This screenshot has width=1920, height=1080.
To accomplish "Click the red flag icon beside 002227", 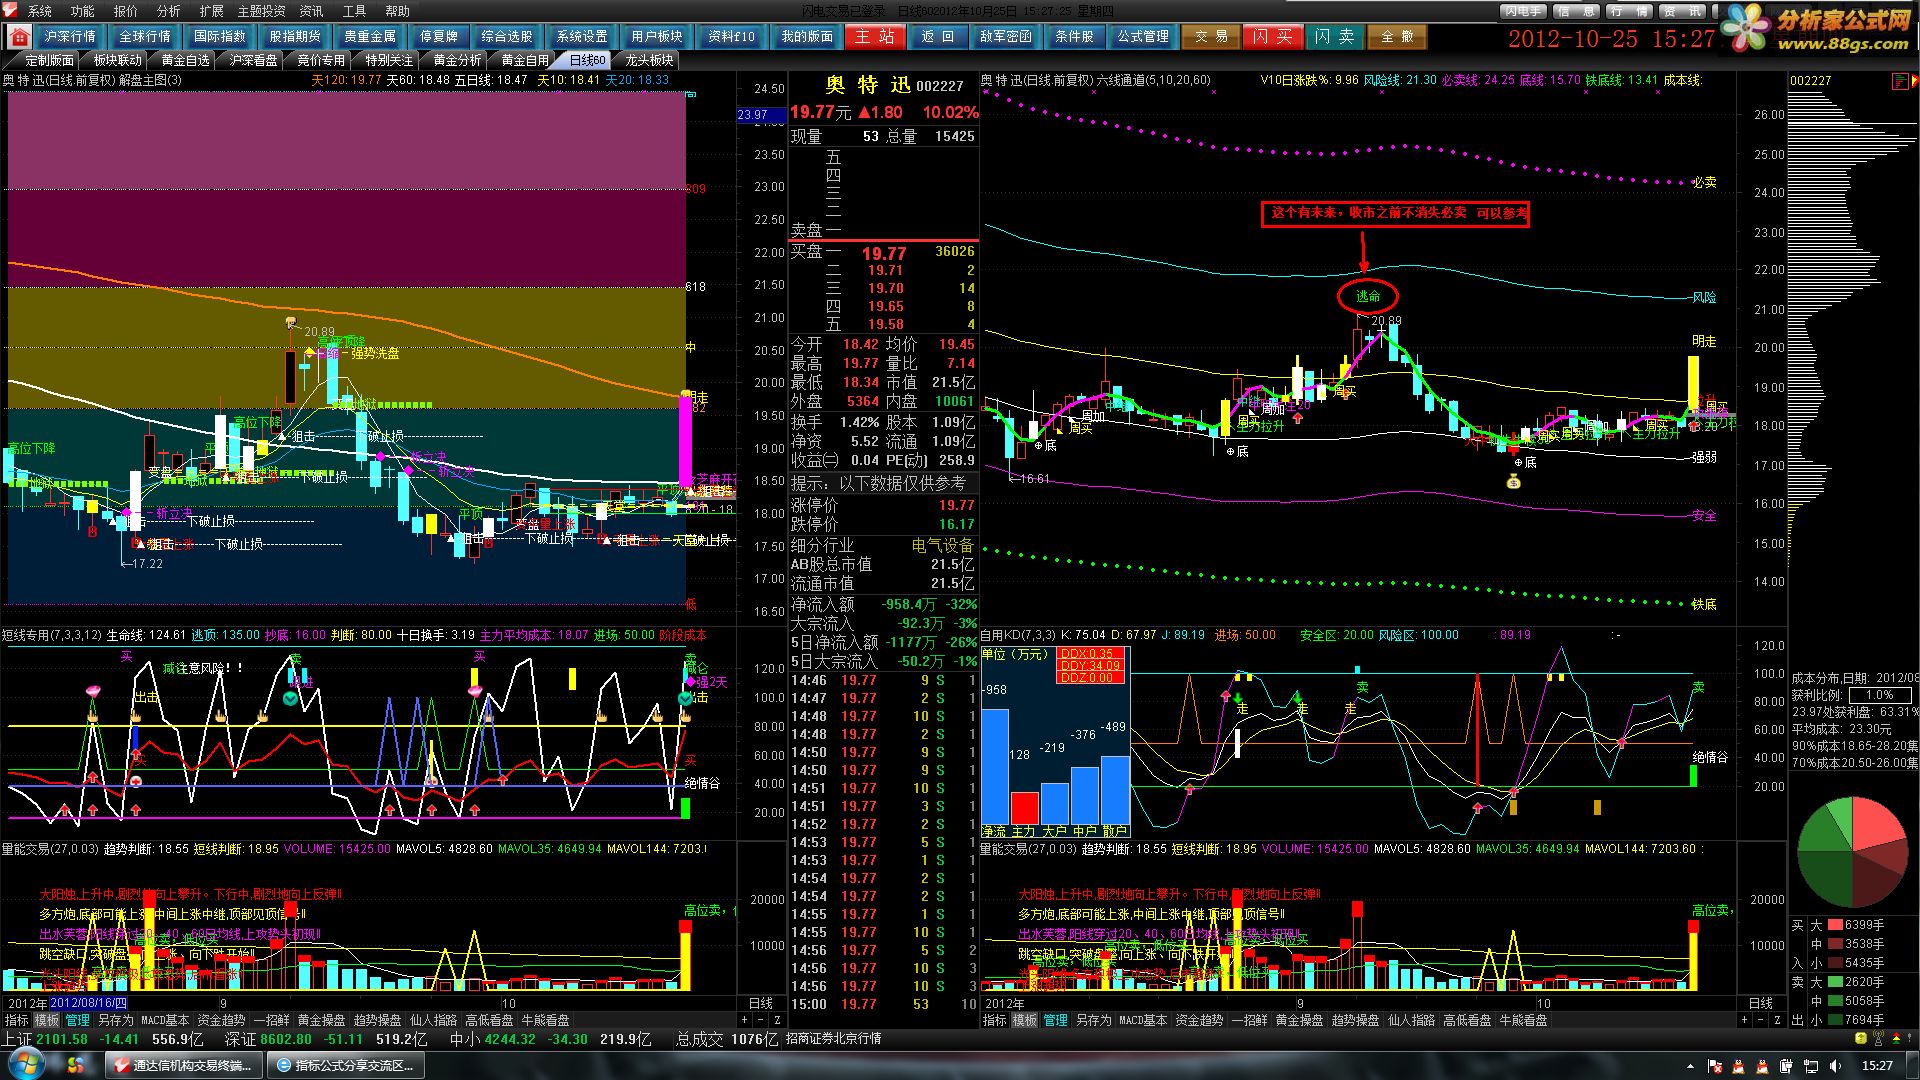I will point(1900,81).
